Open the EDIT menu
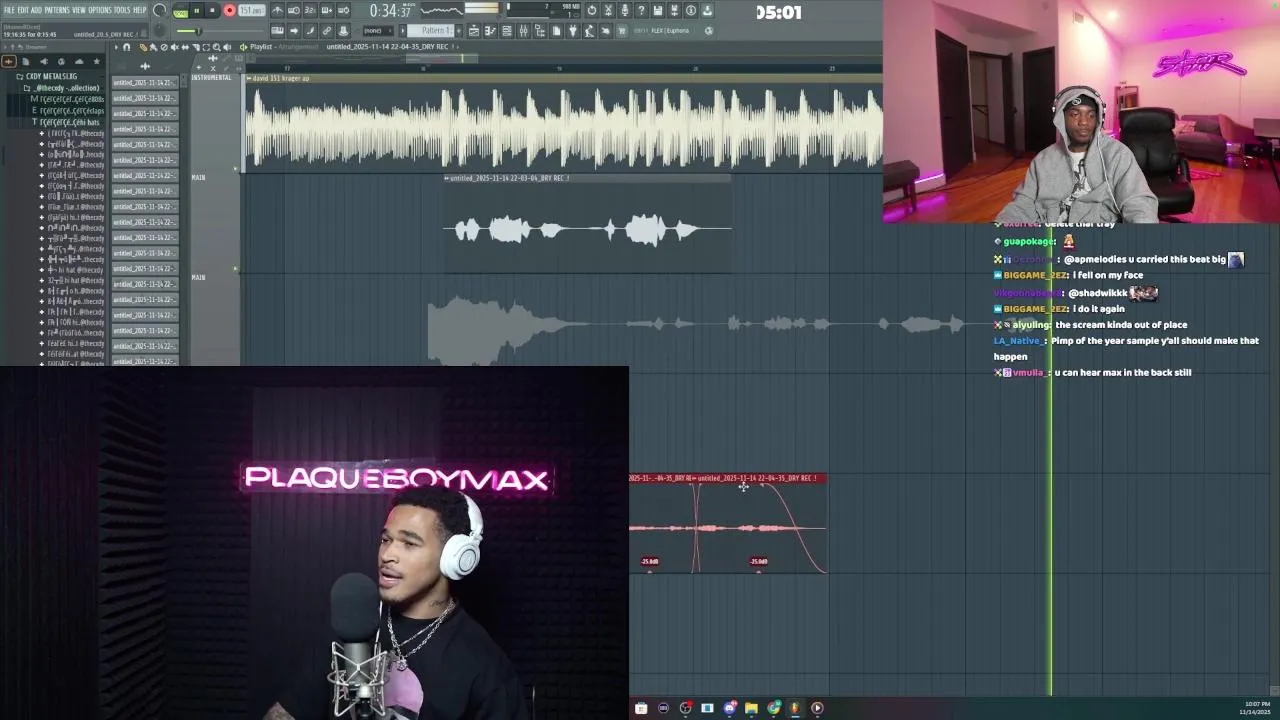This screenshot has height=720, width=1280. point(23,10)
